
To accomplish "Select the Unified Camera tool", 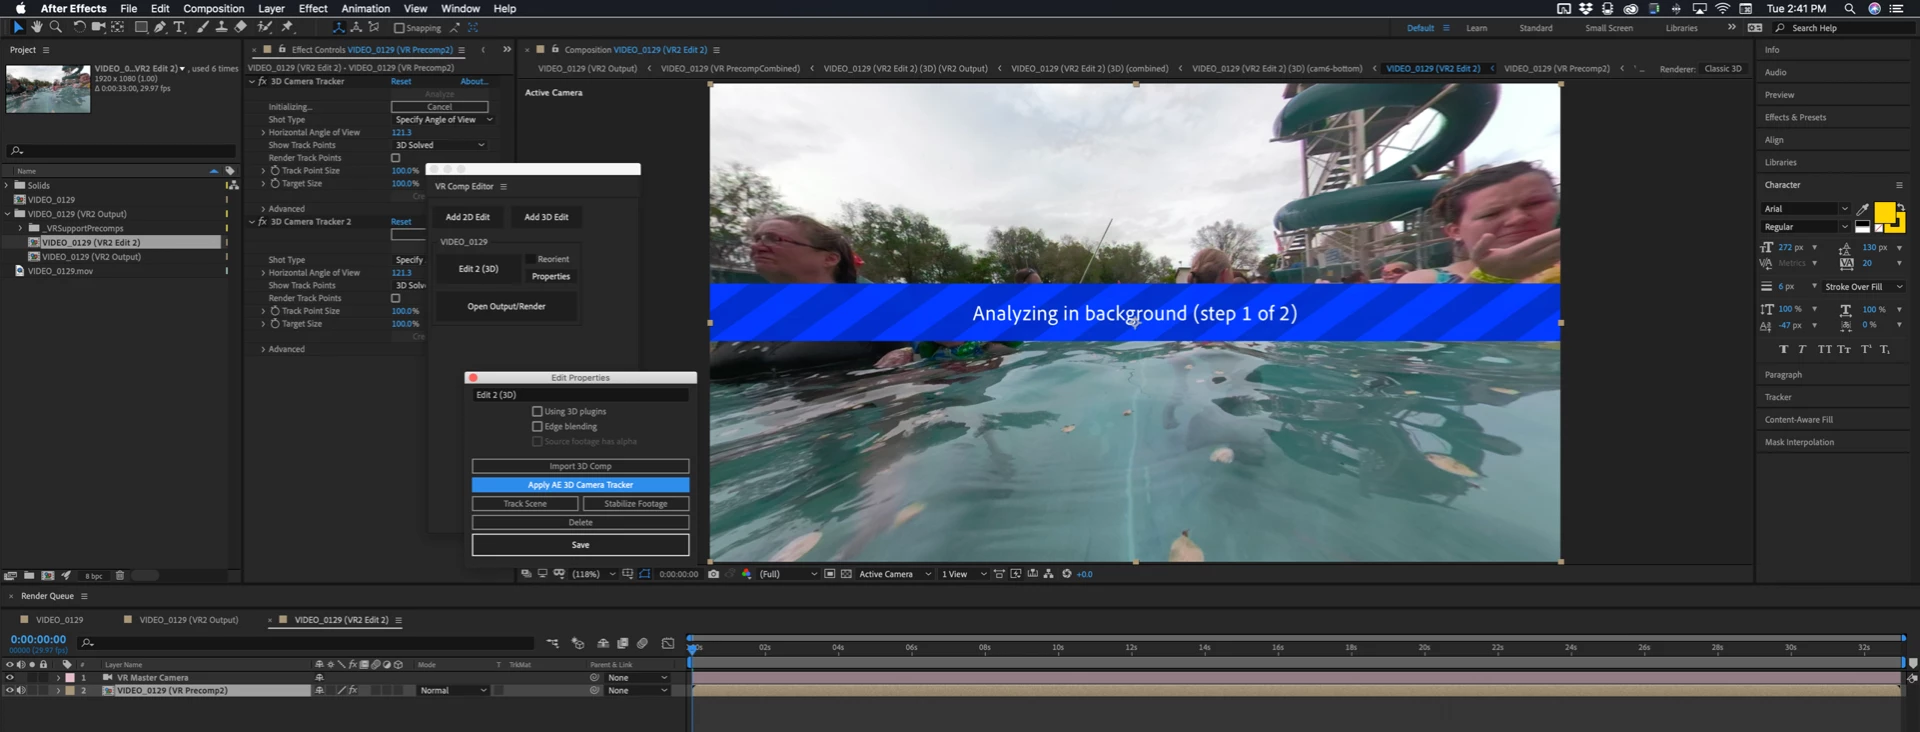I will [98, 27].
